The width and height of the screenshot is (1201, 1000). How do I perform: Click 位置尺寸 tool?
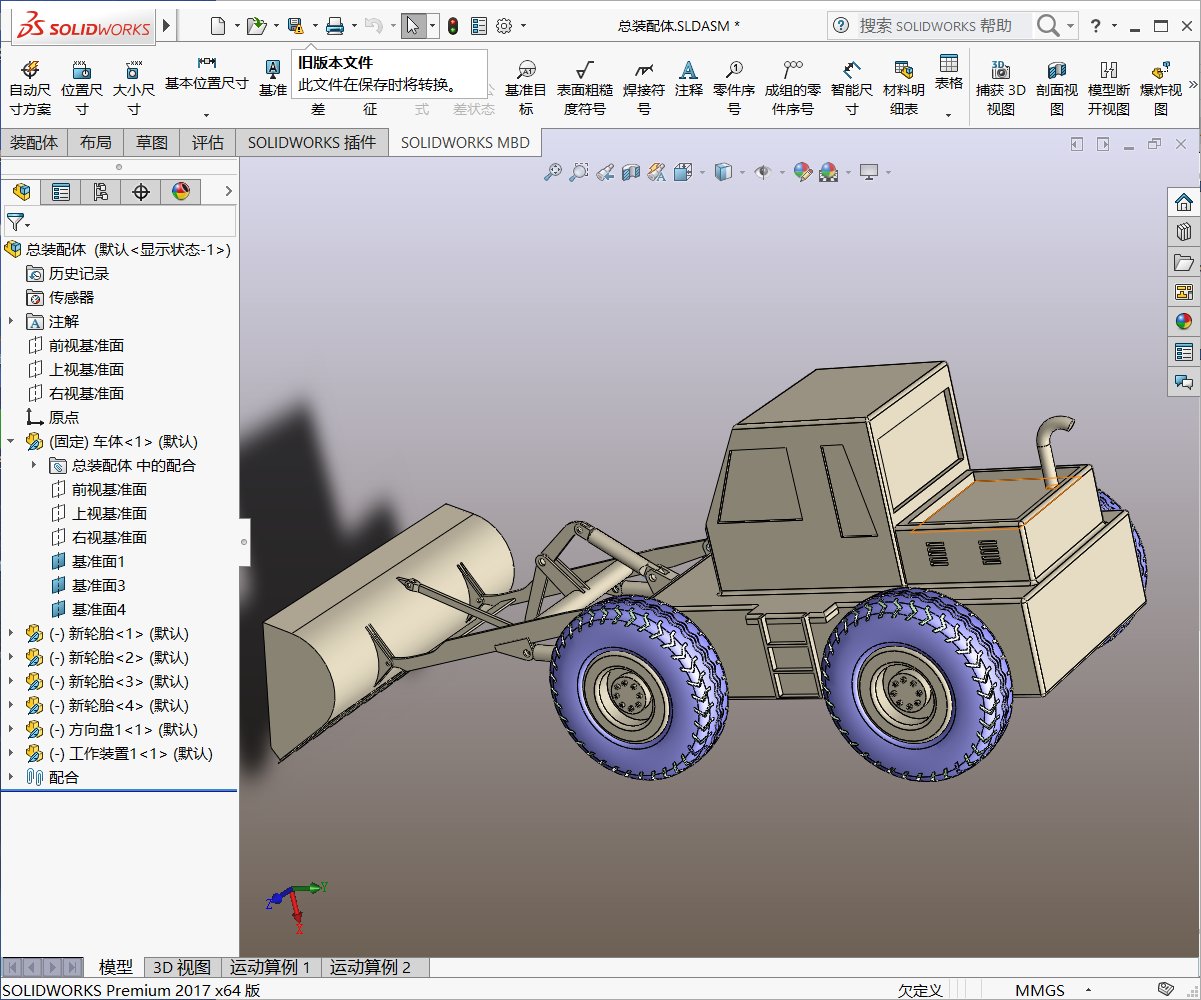(82, 87)
